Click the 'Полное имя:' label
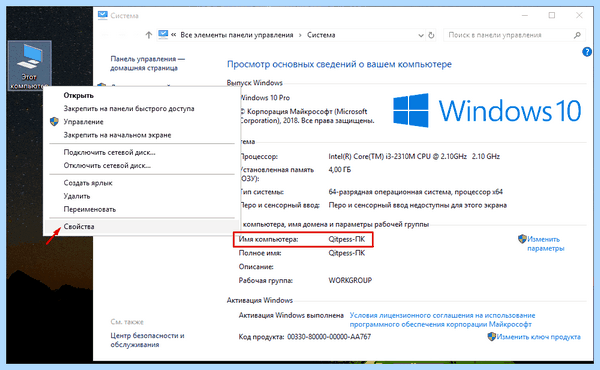The height and width of the screenshot is (370, 600). pos(260,253)
